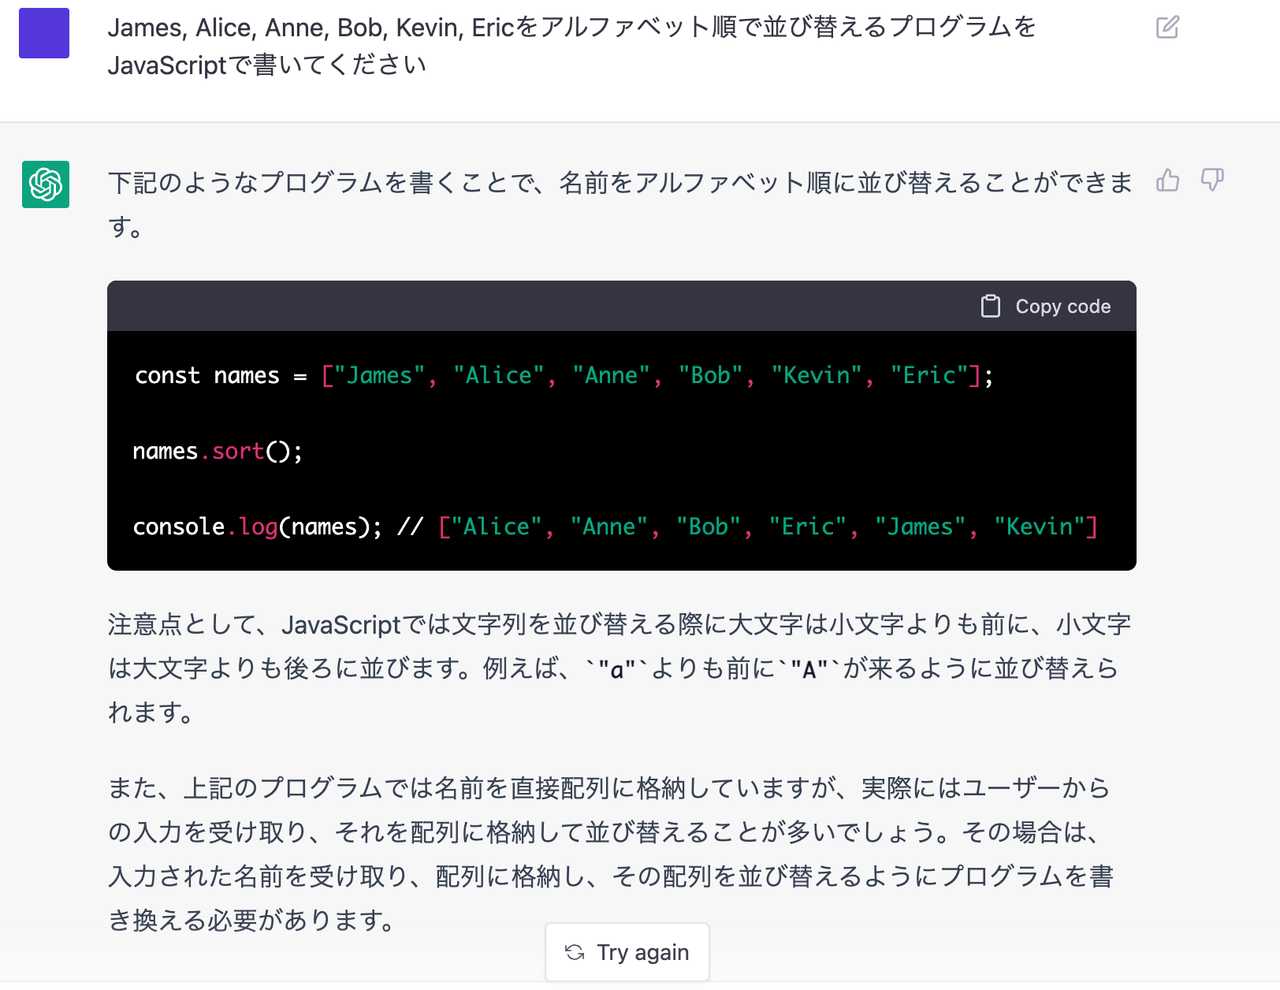The height and width of the screenshot is (990, 1280).
Task: Give the response a thumbs up
Action: coord(1168,180)
